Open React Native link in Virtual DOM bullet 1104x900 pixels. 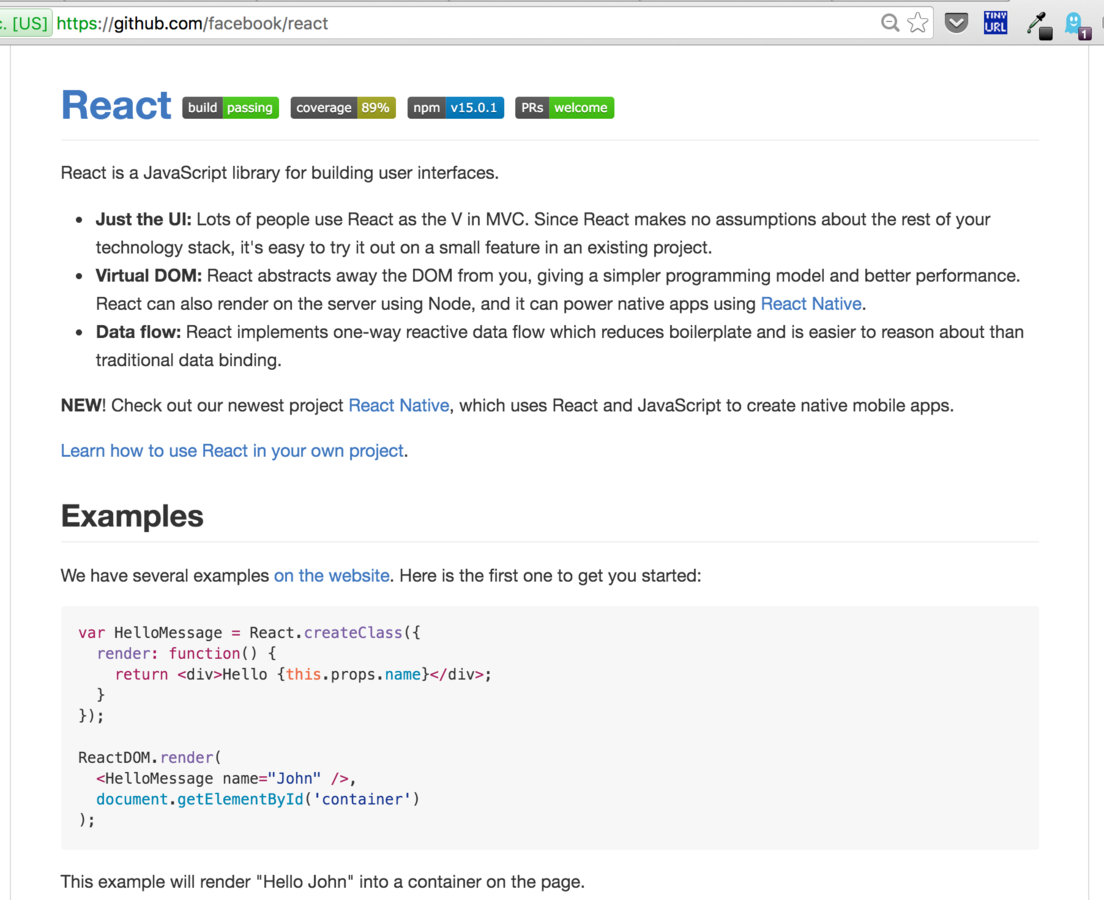(x=811, y=304)
